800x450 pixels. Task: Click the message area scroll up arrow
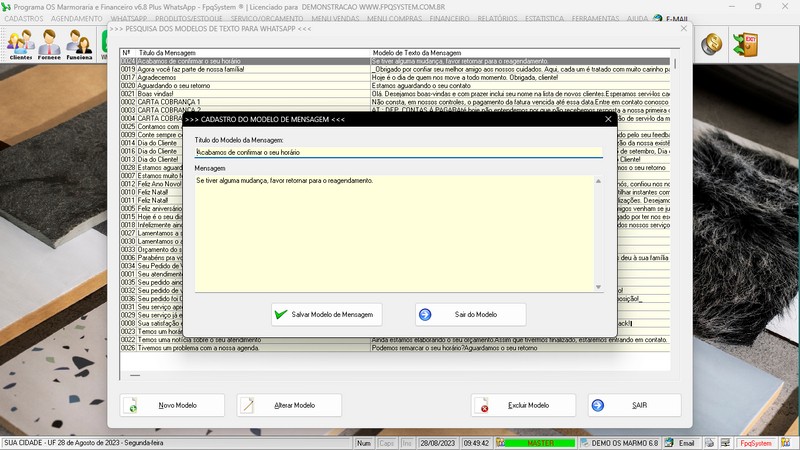pos(598,181)
